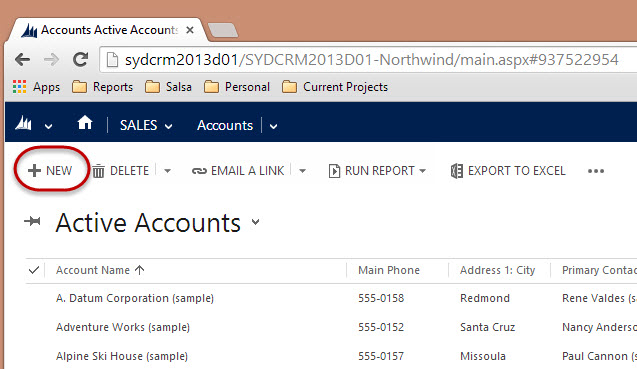The image size is (637, 369).
Task: Open contact Paul Cannon
Action: 599,356
